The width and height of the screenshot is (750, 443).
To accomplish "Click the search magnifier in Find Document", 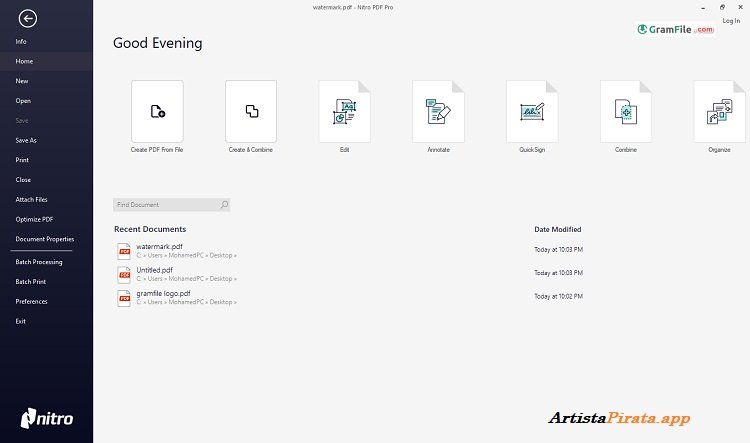I will tap(223, 205).
